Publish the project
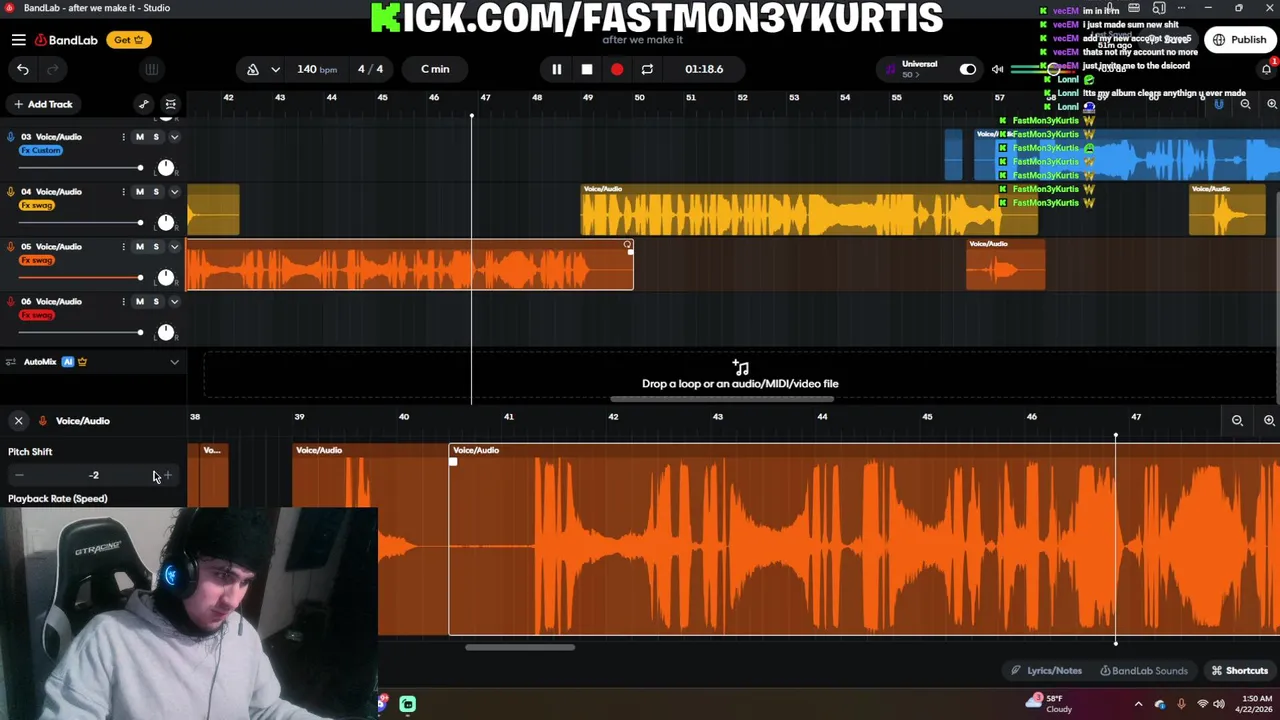Image resolution: width=1280 pixels, height=720 pixels. [1240, 40]
